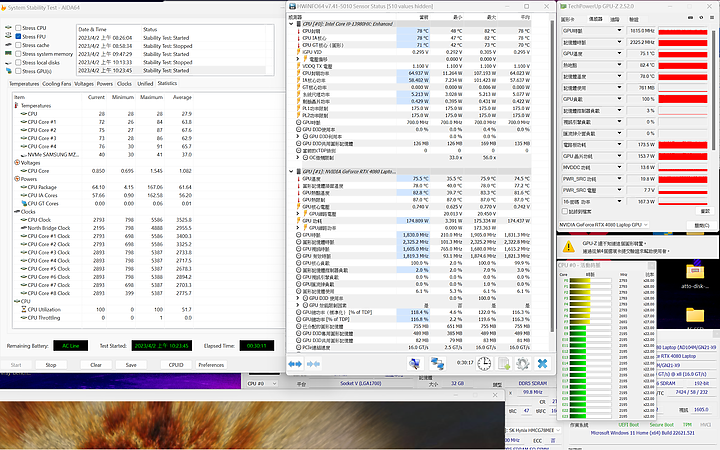Image resolution: width=720 pixels, height=450 pixels.
Task: Click GPU-Z refresh icon
Action: [x=701, y=18]
